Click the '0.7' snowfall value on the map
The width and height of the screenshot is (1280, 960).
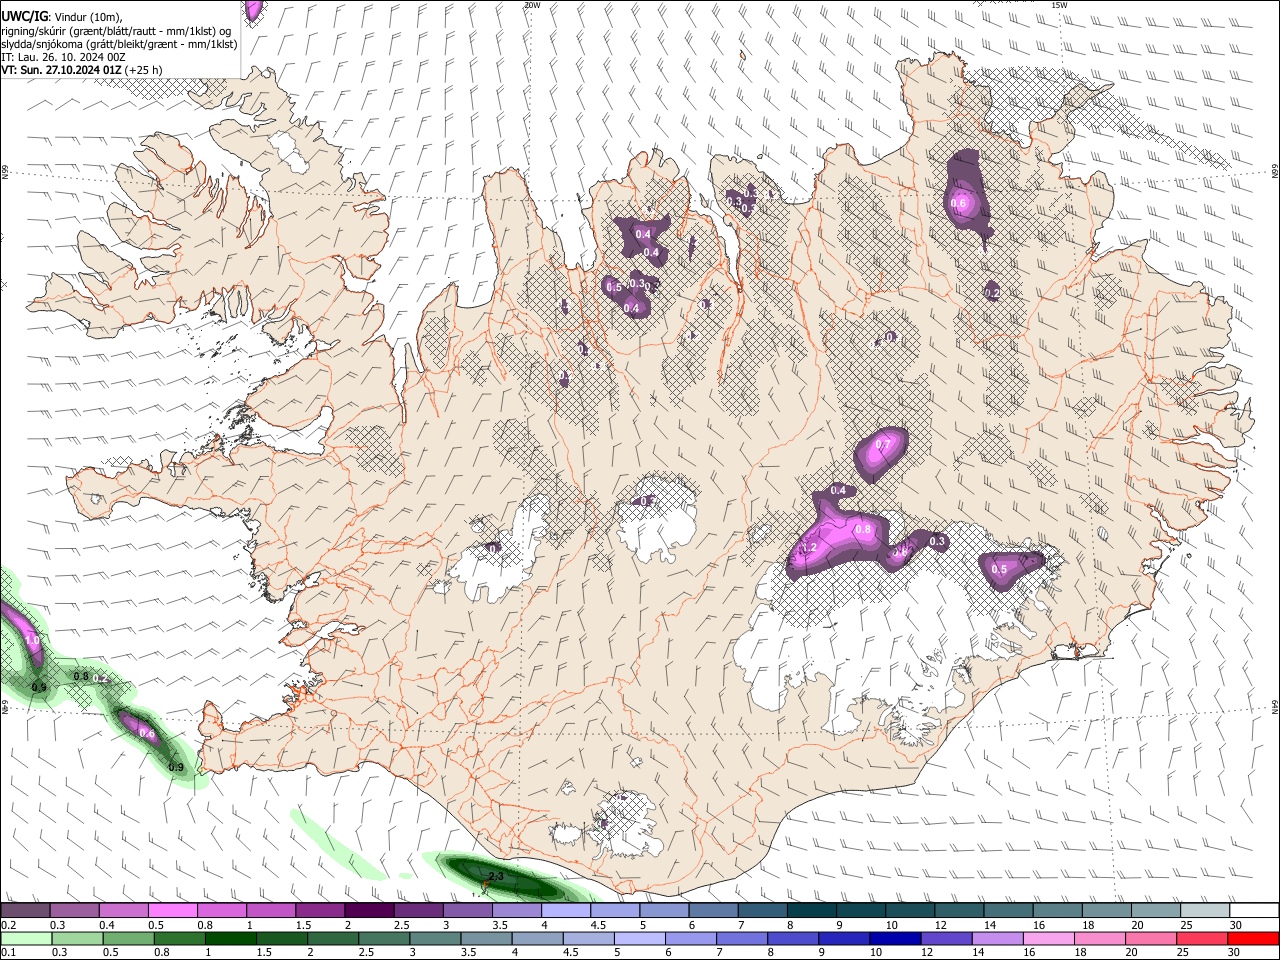(x=883, y=444)
